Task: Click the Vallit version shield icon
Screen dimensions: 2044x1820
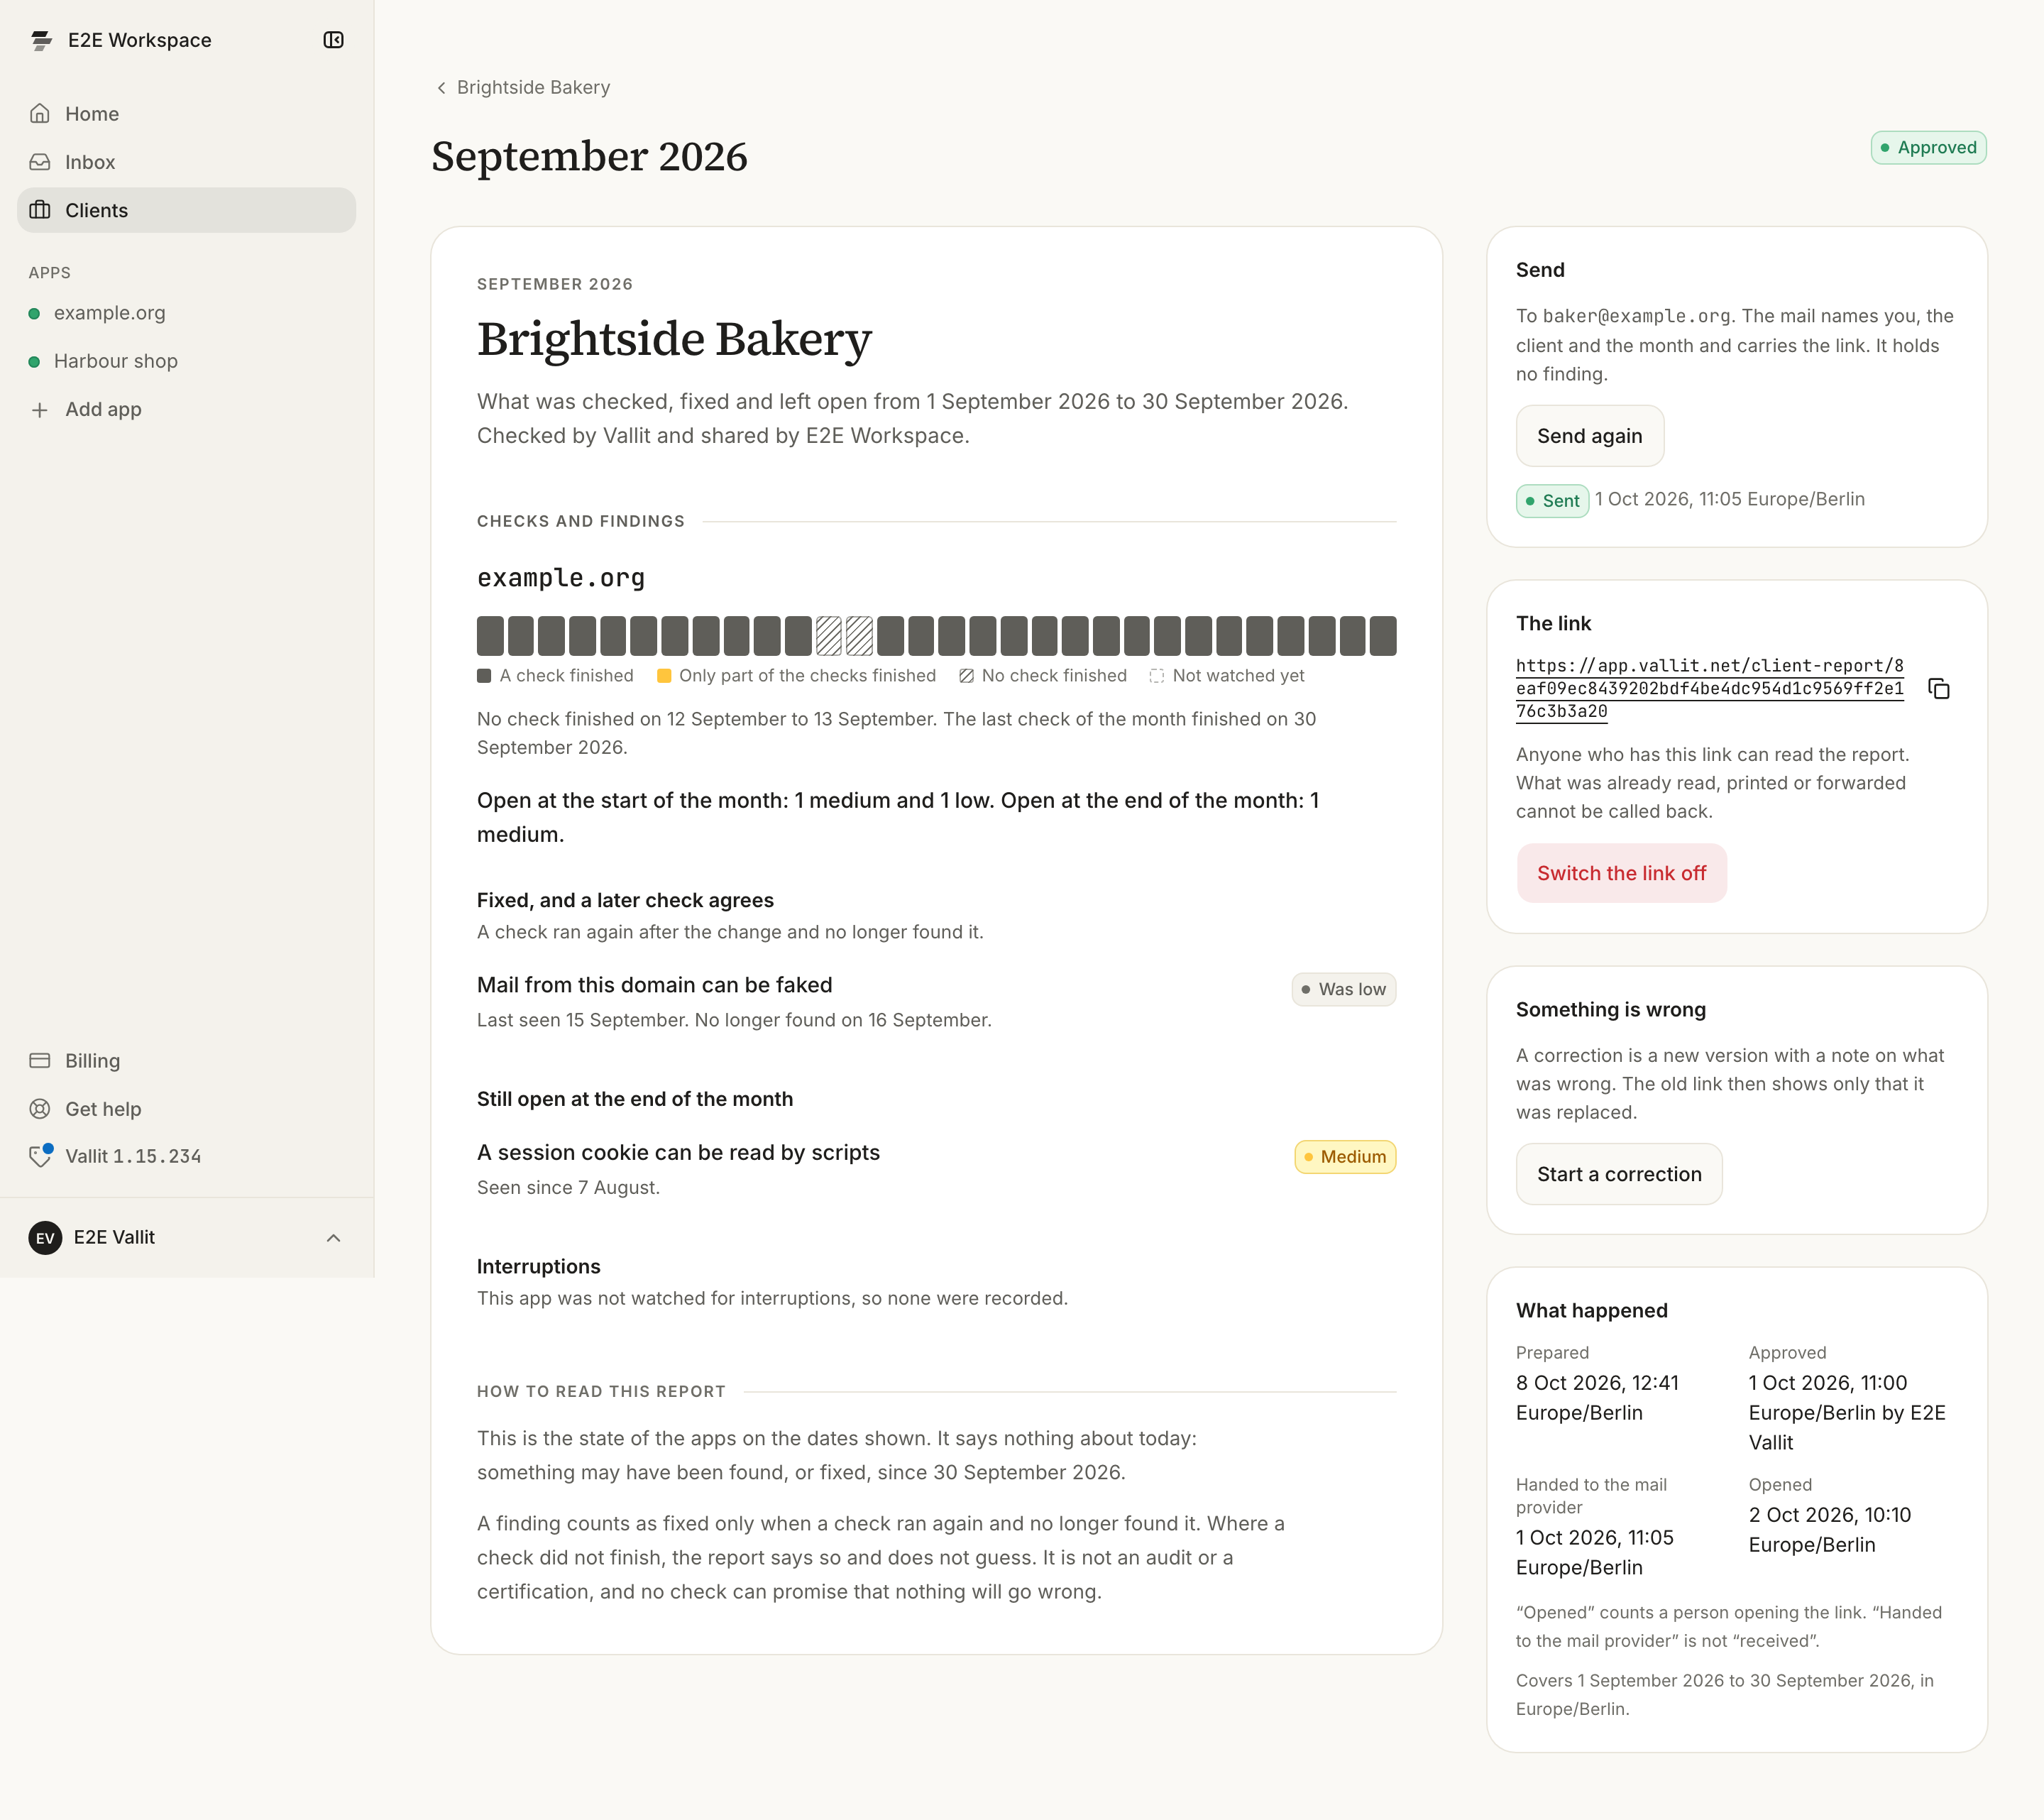Action: (40, 1156)
